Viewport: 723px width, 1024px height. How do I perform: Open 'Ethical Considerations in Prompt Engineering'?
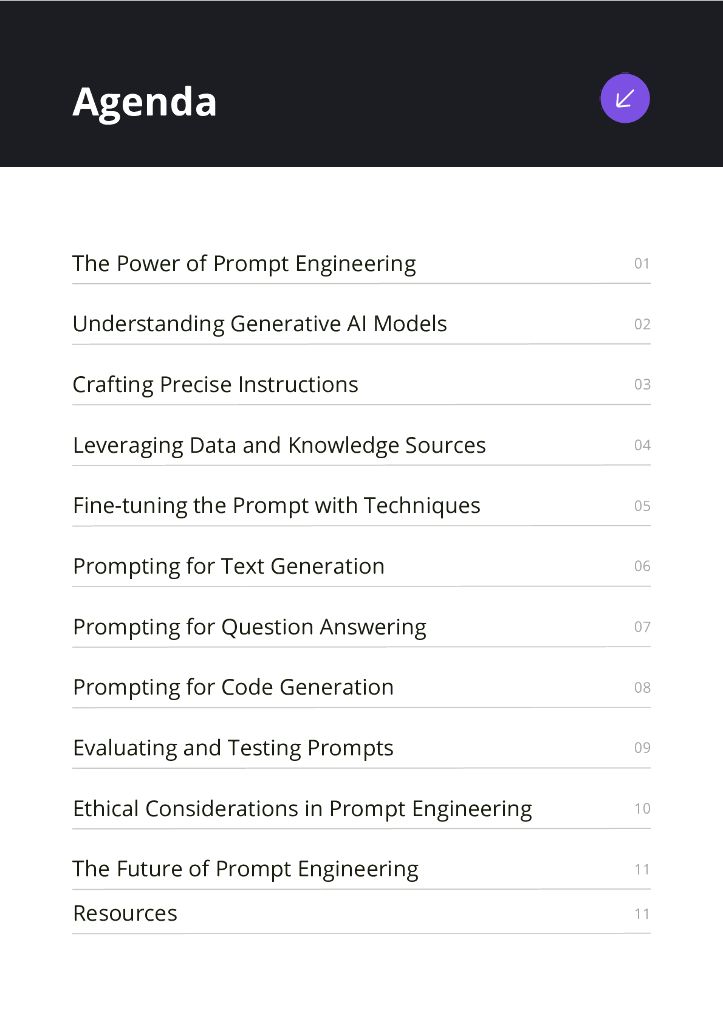[x=302, y=809]
